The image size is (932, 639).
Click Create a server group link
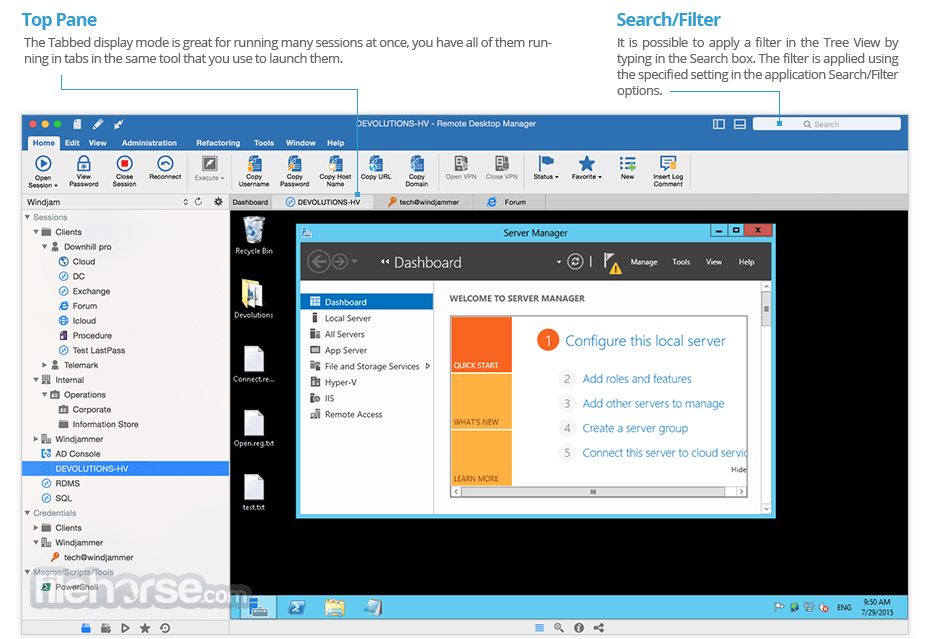tap(635, 428)
